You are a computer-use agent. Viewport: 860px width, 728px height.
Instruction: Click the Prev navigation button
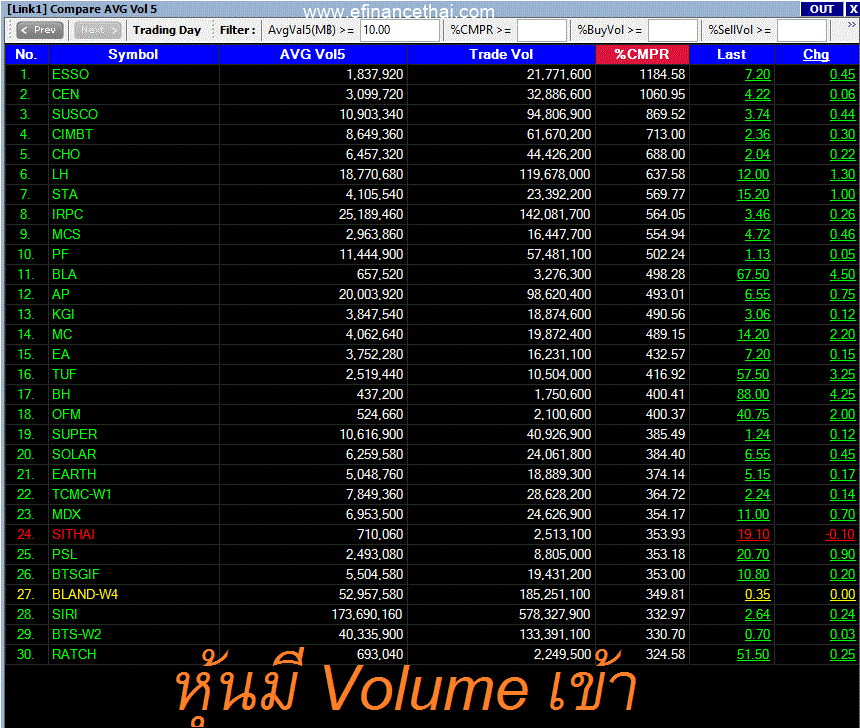(x=39, y=30)
